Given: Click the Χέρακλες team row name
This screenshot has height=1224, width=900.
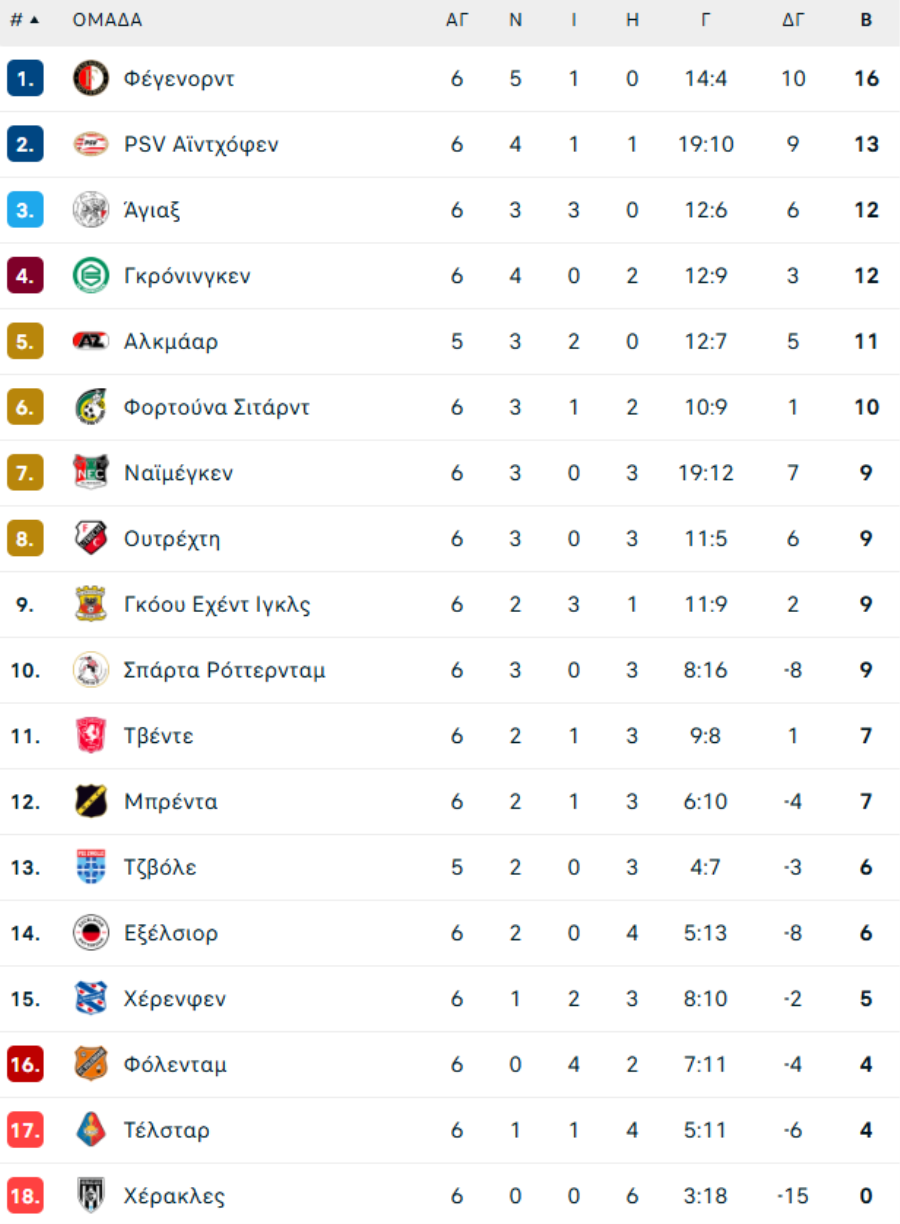Looking at the screenshot, I should point(174,1196).
